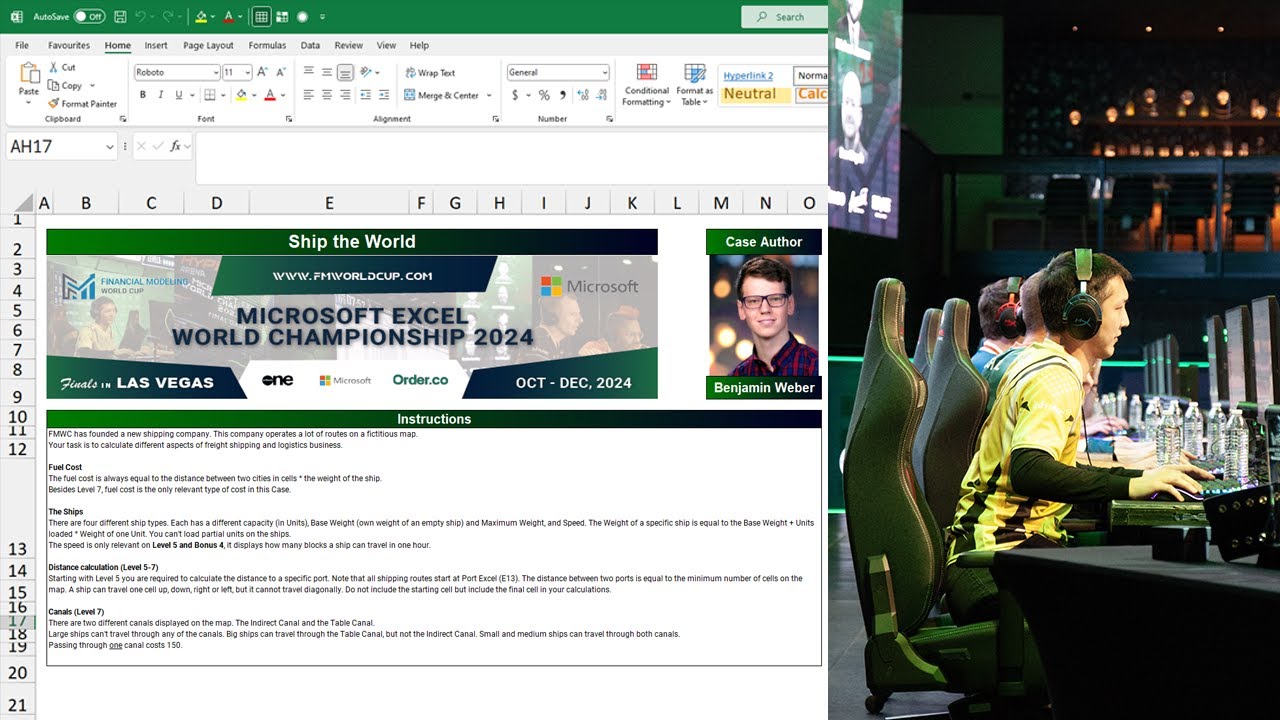Toggle Underline formatting
Viewport: 1280px width, 720px height.
(179, 95)
